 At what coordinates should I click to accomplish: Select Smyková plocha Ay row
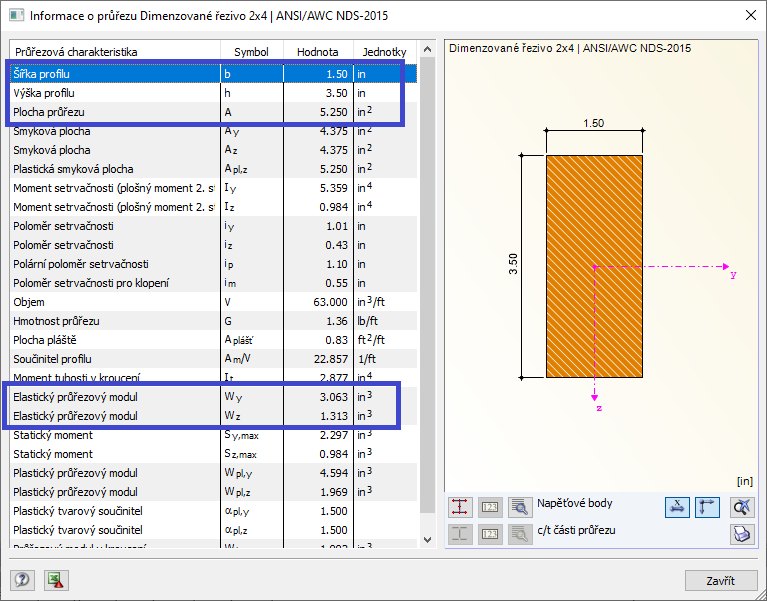213,131
